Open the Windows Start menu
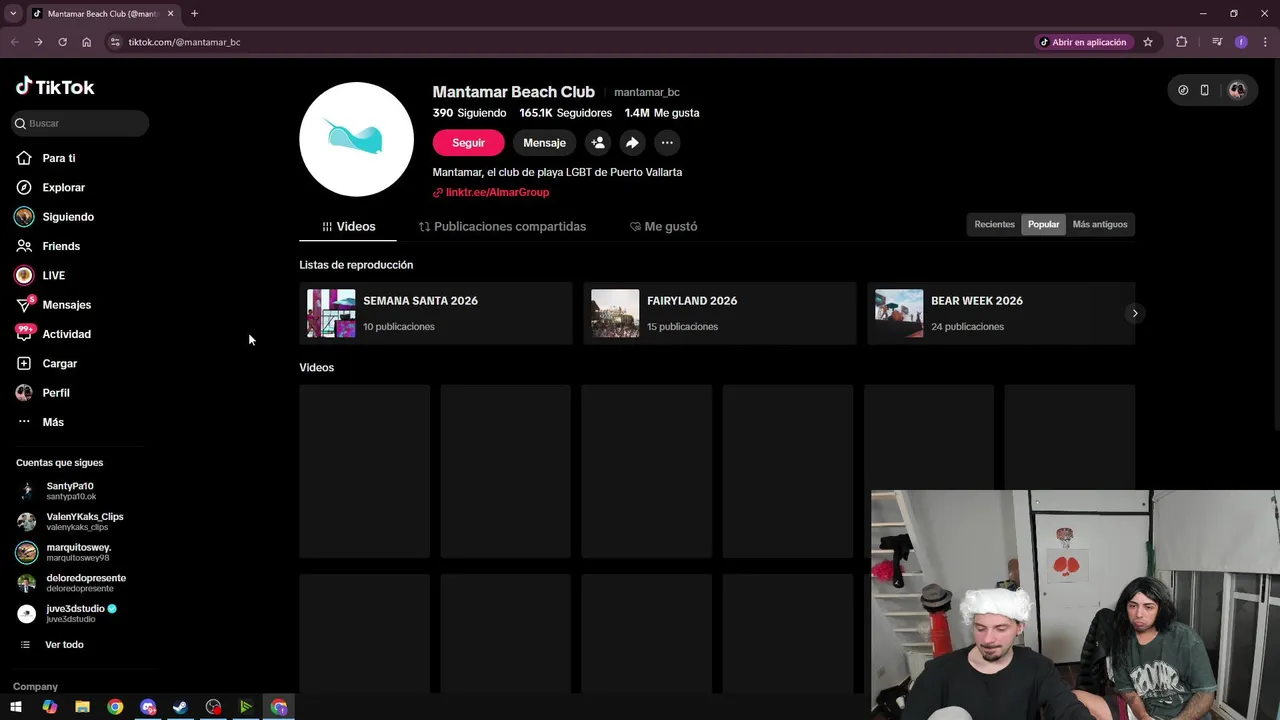The width and height of the screenshot is (1280, 720). pyautogui.click(x=16, y=707)
